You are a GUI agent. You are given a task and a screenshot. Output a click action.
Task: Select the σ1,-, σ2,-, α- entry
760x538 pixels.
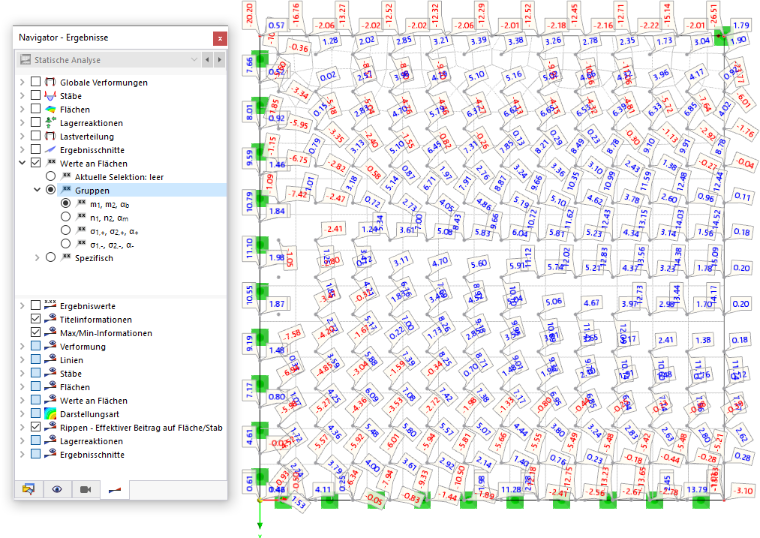pyautogui.click(x=112, y=244)
